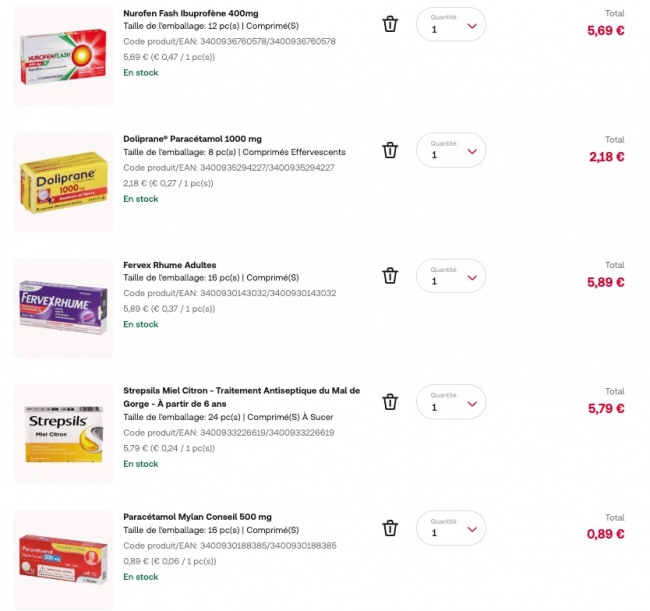
Task: Open Fervex Rhume Adultes product page
Action: [x=169, y=265]
